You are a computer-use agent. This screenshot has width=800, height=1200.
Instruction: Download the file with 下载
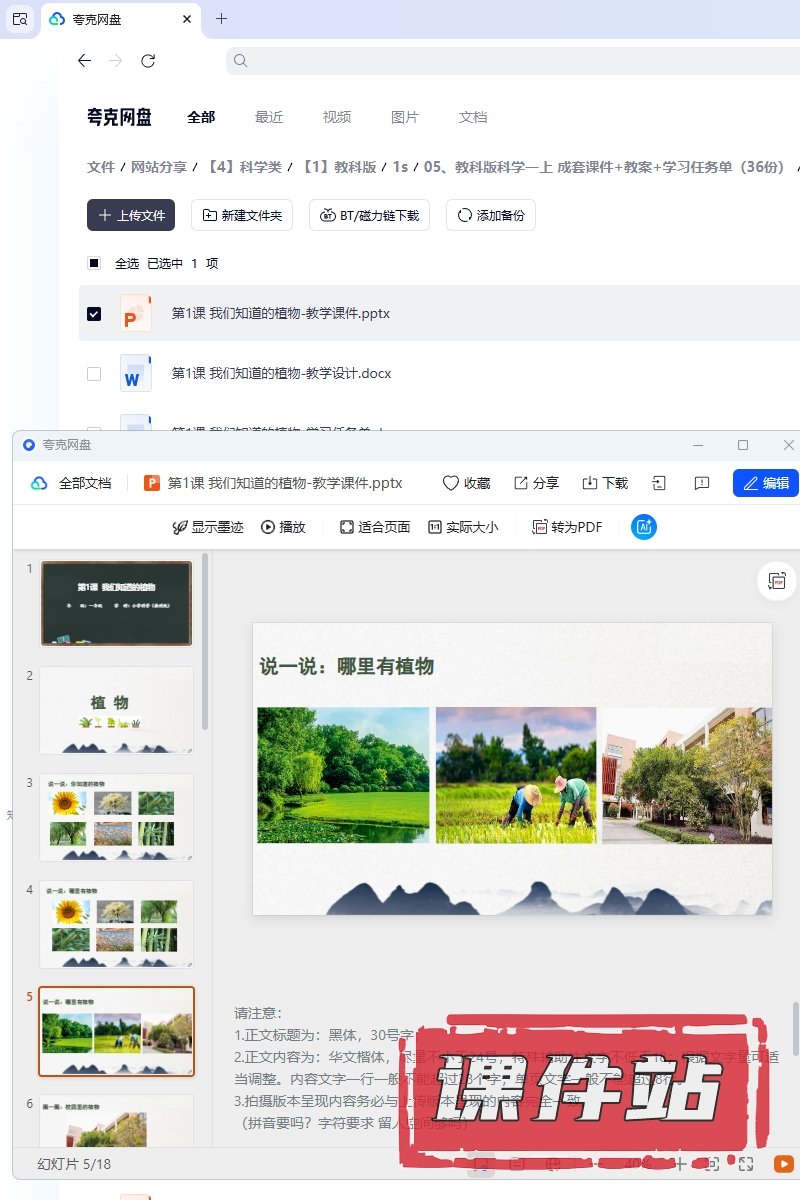point(605,483)
